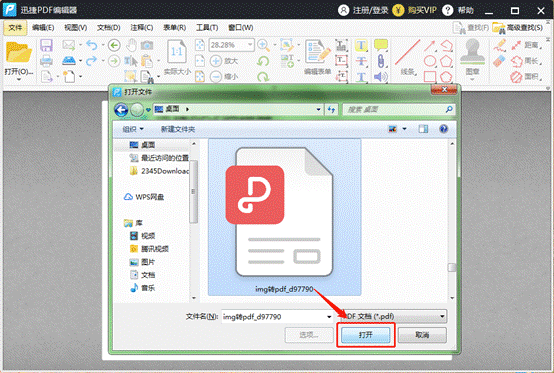Open the Window(W) menu
The height and width of the screenshot is (373, 554).
pos(241,28)
